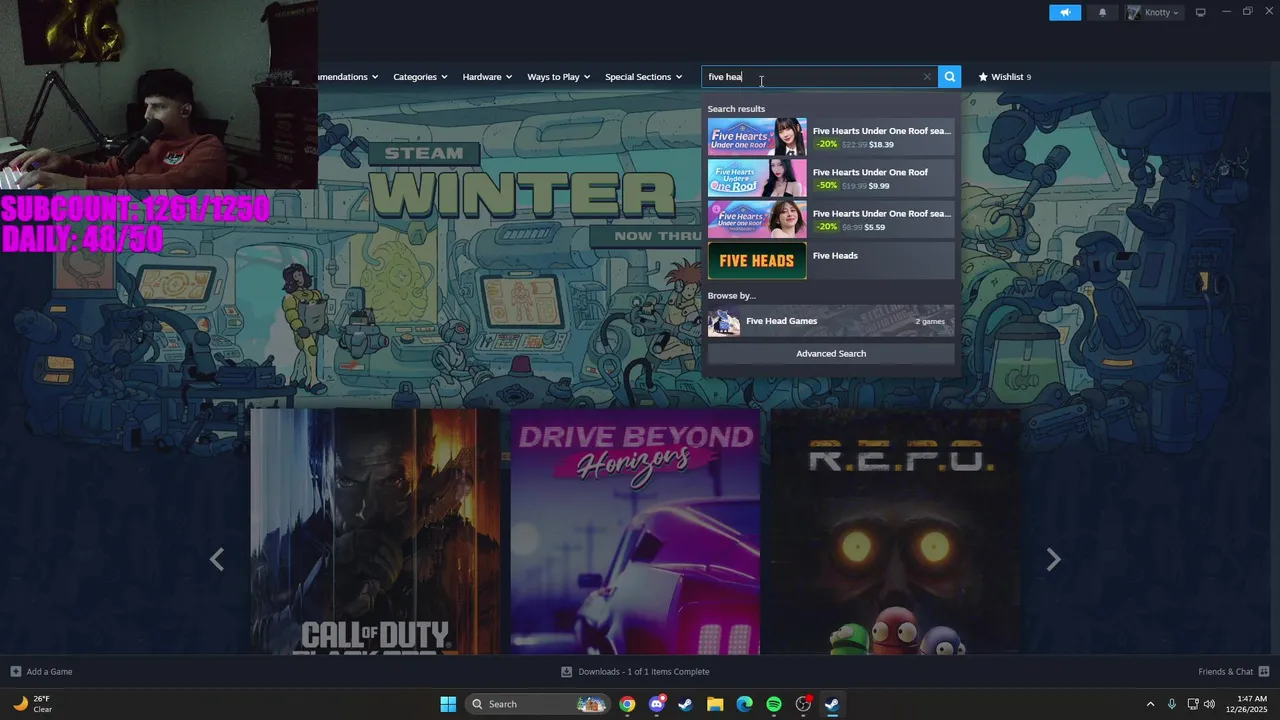This screenshot has height=720, width=1280.
Task: Go to next carousel item arrow
Action: 1053,560
